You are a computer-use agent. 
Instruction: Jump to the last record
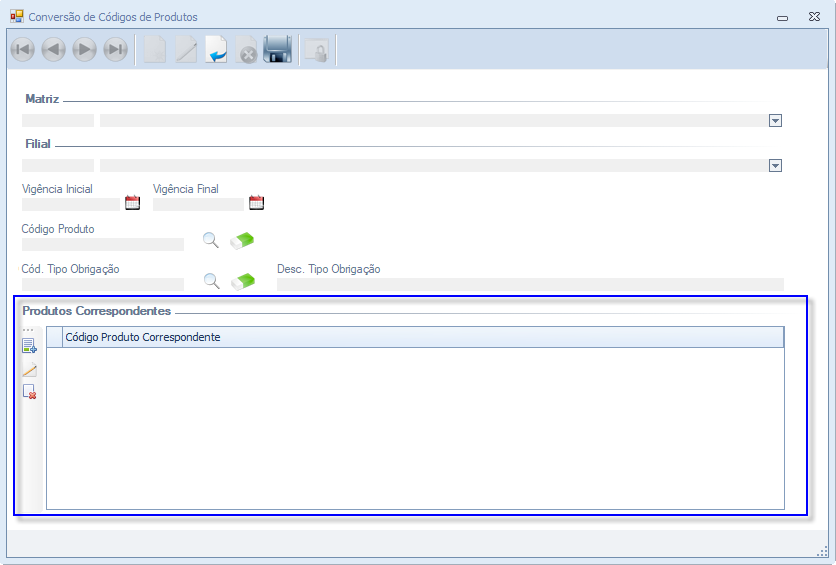pyautogui.click(x=116, y=50)
